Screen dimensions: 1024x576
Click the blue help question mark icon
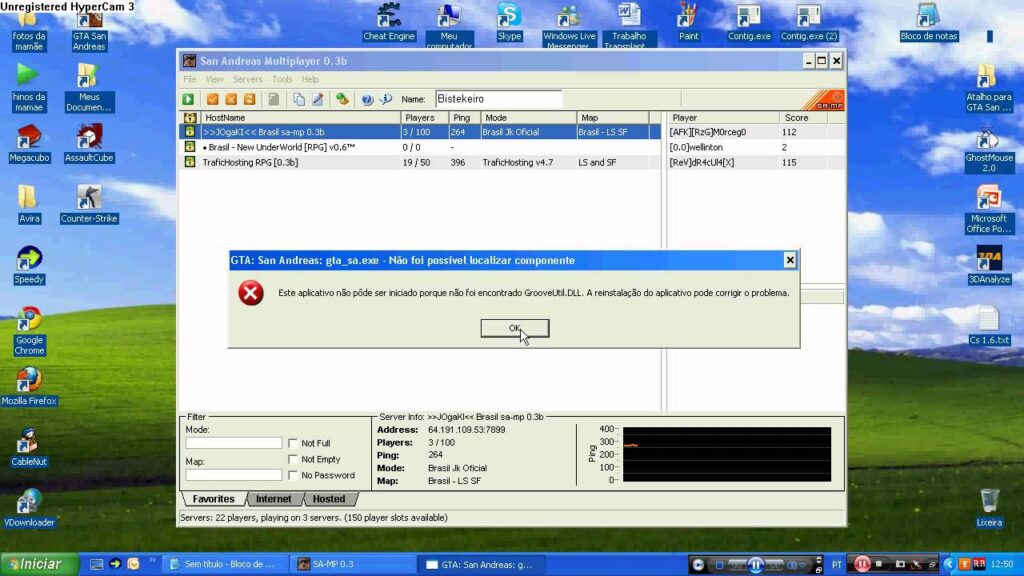pos(367,99)
